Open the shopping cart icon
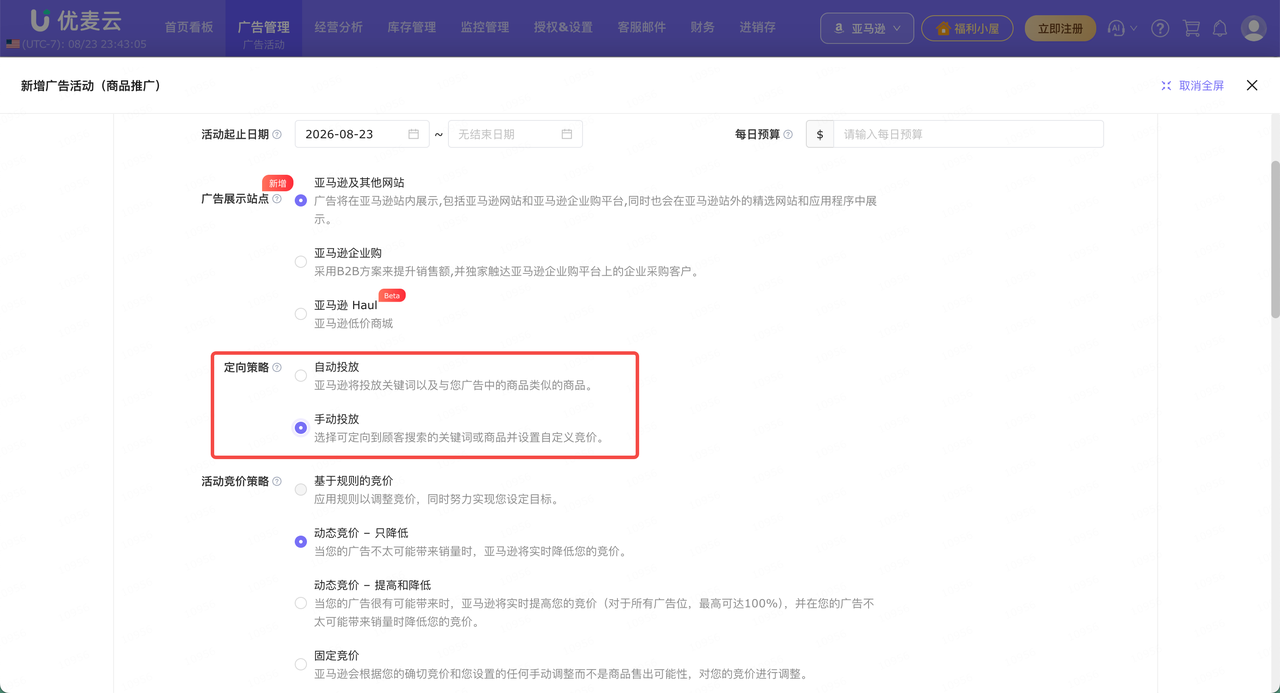Image resolution: width=1280 pixels, height=693 pixels. pyautogui.click(x=1191, y=28)
